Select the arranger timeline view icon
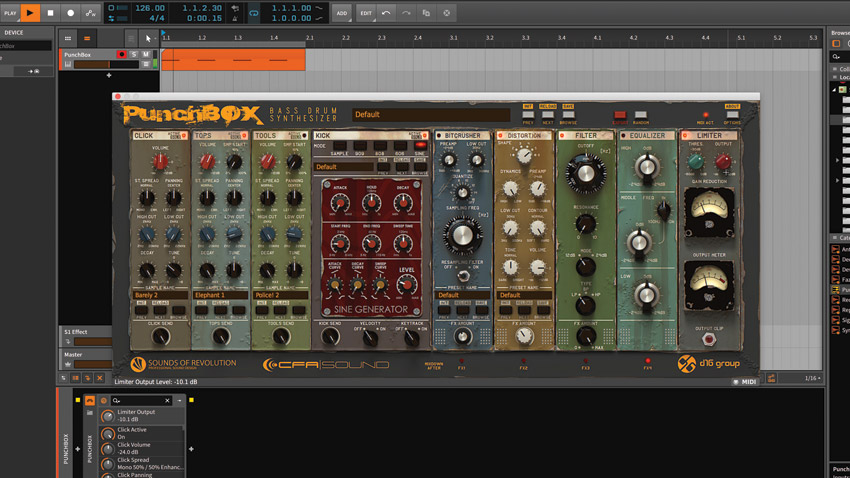The height and width of the screenshot is (478, 850). click(x=87, y=38)
